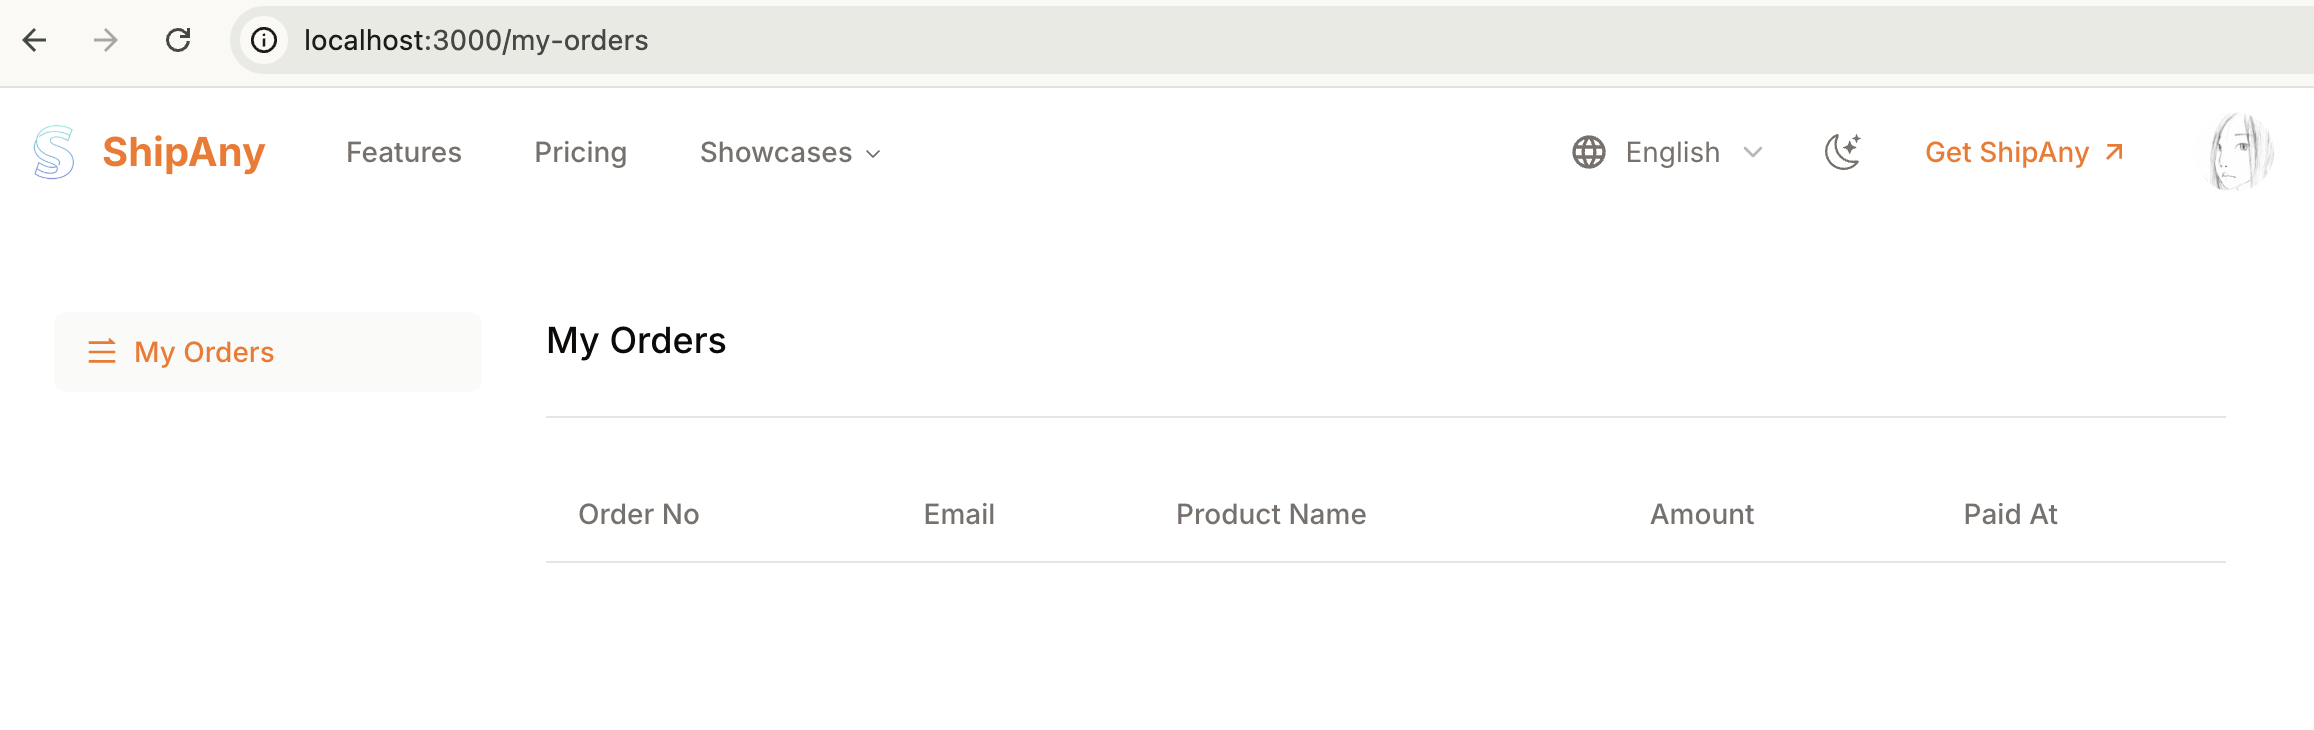Select My Orders in the sidebar
Viewport: 2314px width, 730px height.
[204, 352]
